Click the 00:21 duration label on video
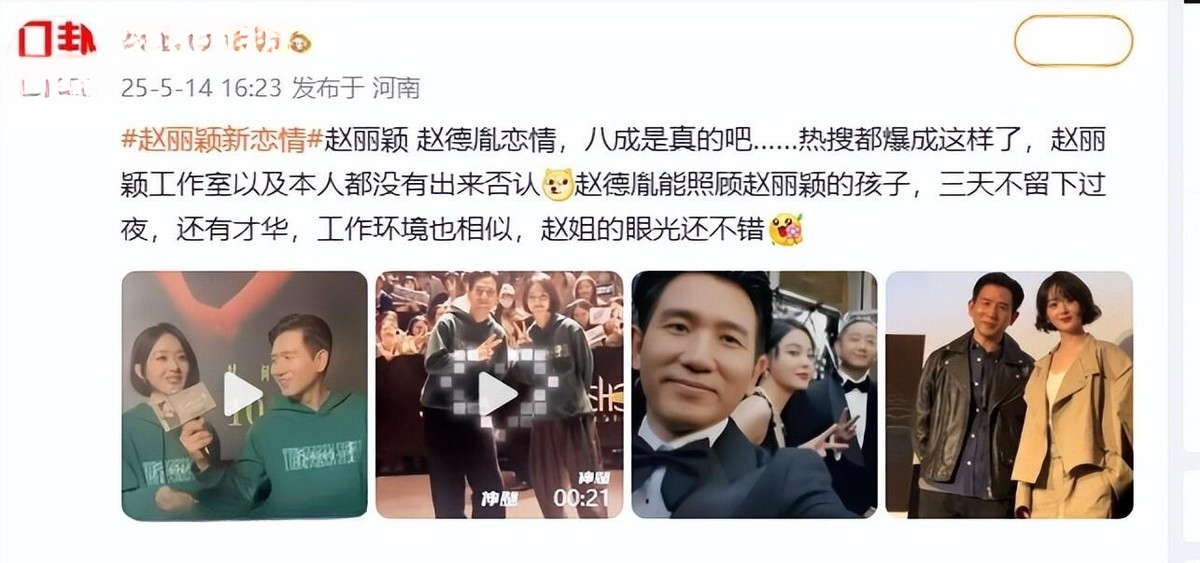The width and height of the screenshot is (1200, 563). tap(582, 498)
